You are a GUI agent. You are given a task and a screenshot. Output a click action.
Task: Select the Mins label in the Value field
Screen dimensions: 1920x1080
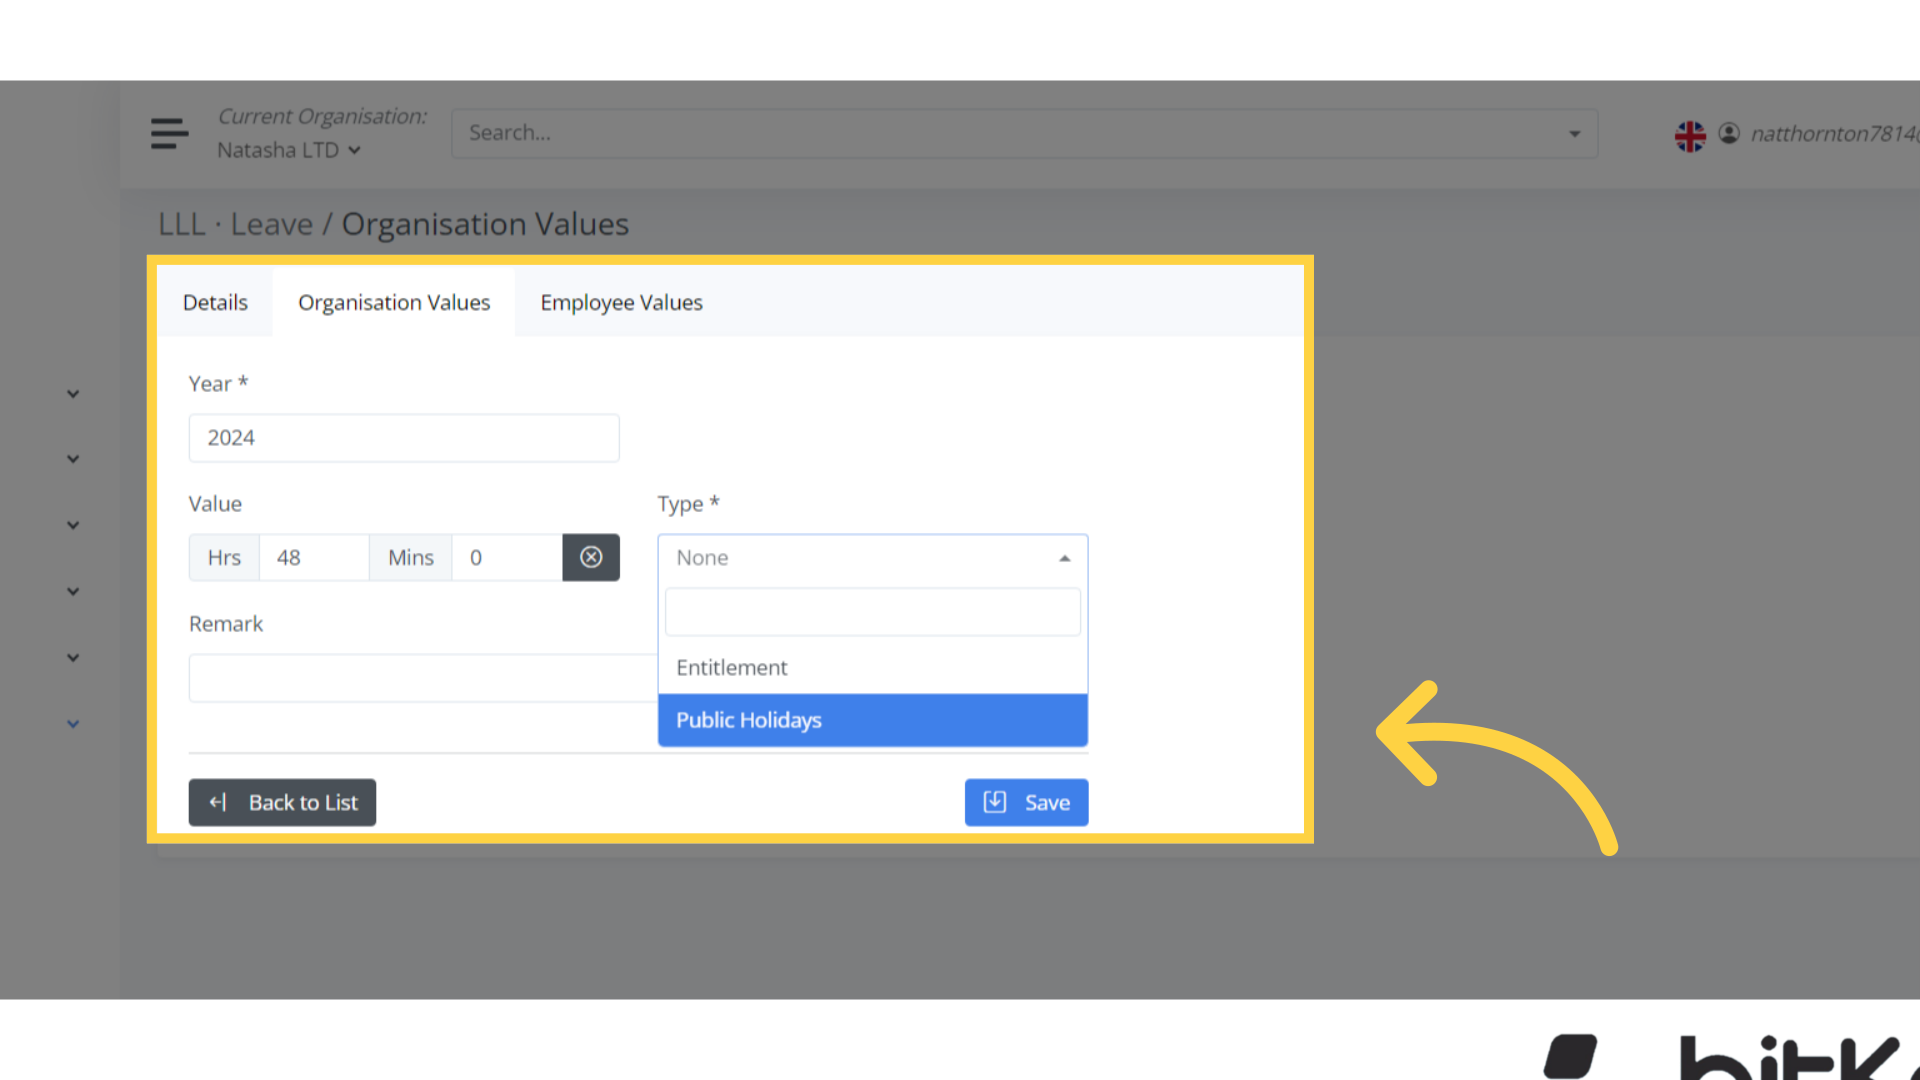click(410, 557)
